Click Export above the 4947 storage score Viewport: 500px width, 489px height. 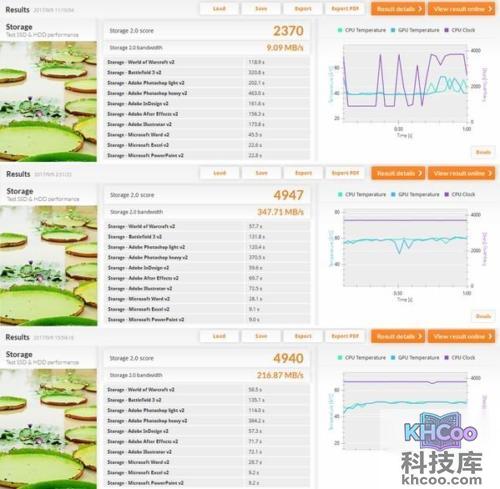point(303,173)
